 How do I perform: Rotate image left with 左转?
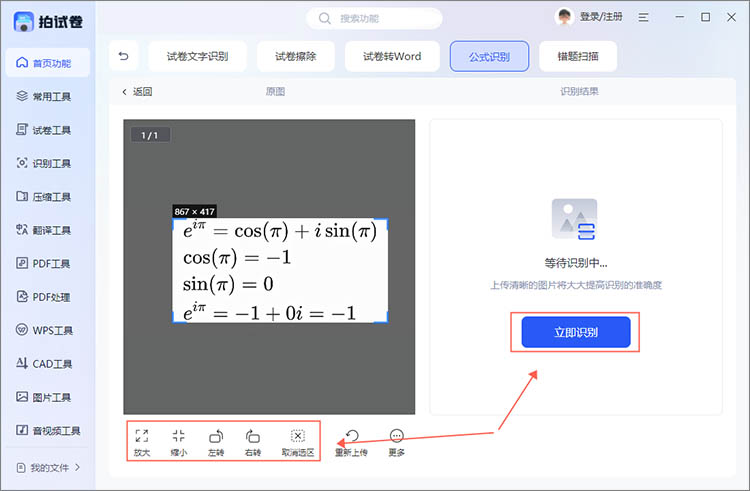point(216,442)
